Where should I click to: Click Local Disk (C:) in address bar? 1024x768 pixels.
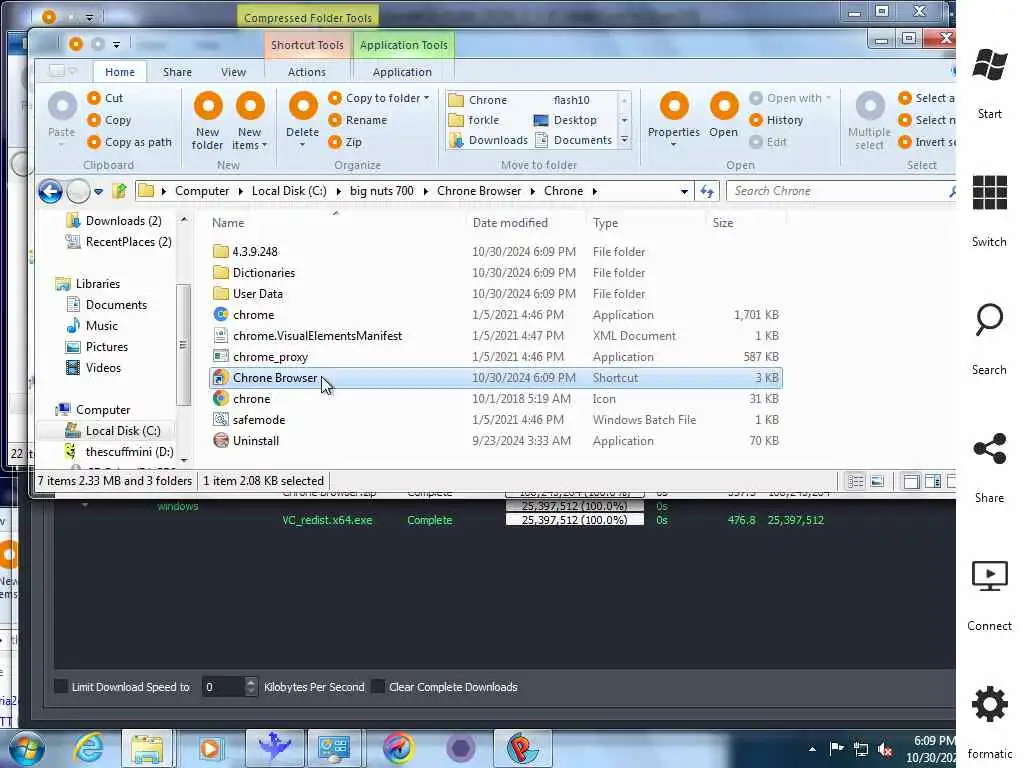[289, 191]
